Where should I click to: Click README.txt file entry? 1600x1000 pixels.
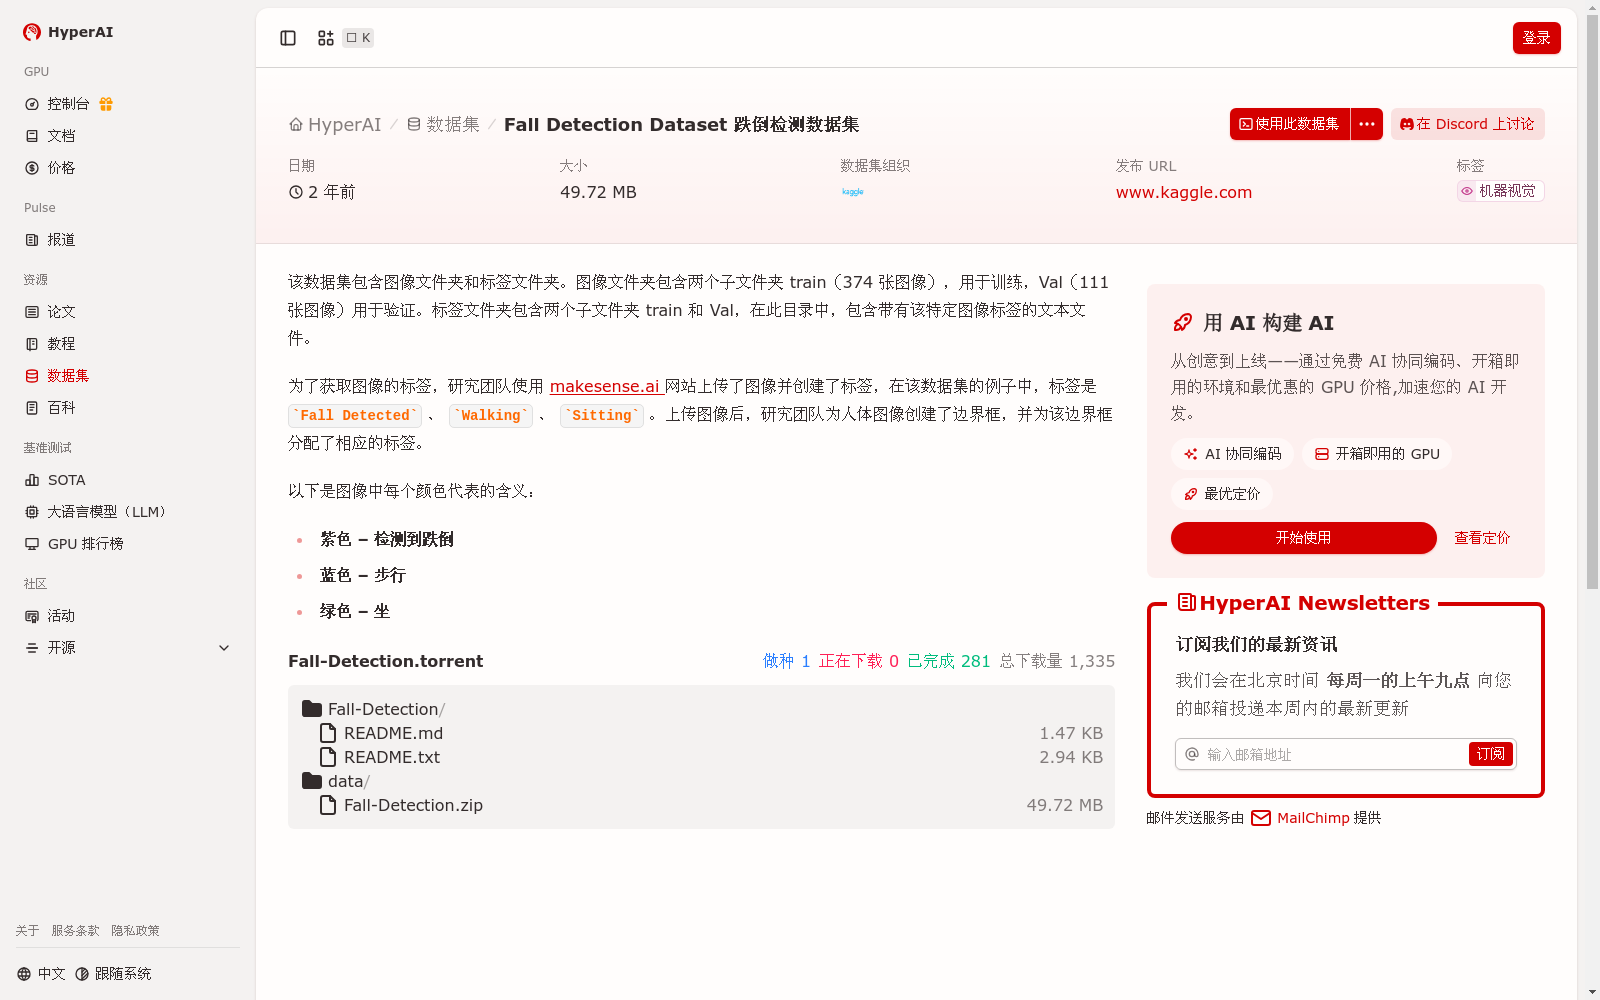392,757
